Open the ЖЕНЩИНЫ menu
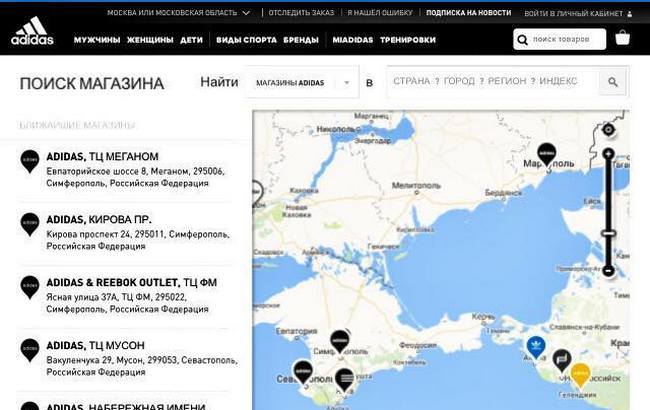This screenshot has height=410, width=650. point(150,40)
